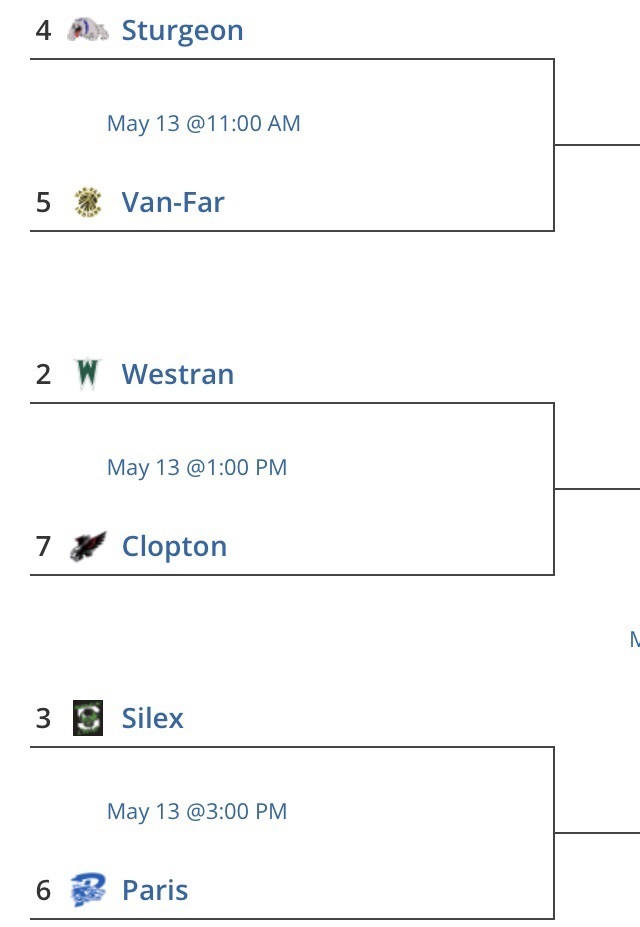Click the green Westran W logo

(87, 374)
